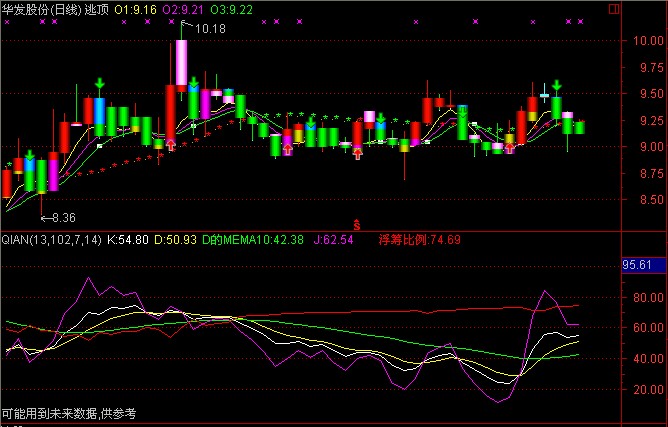
Task: Click the 浮筹比例:74.69 readout
Action: point(419,240)
